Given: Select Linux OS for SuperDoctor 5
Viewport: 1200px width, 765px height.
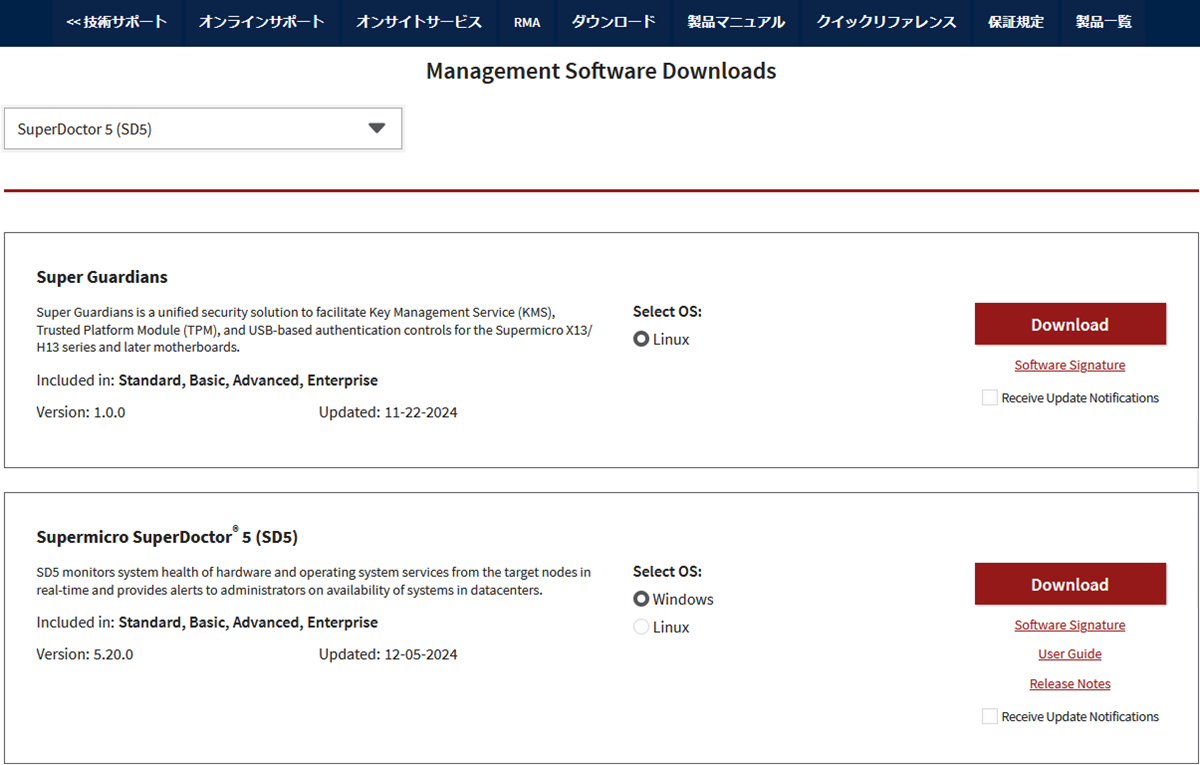Looking at the screenshot, I should (x=641, y=627).
